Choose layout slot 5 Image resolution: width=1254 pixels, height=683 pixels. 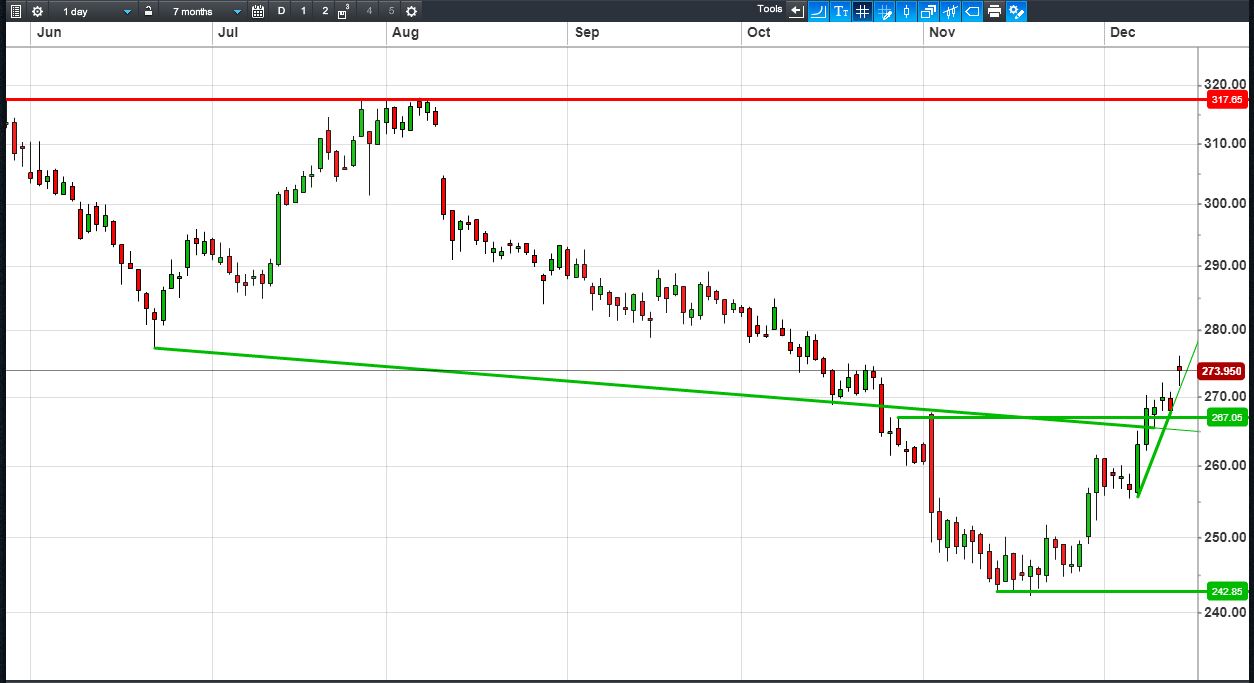[x=391, y=11]
